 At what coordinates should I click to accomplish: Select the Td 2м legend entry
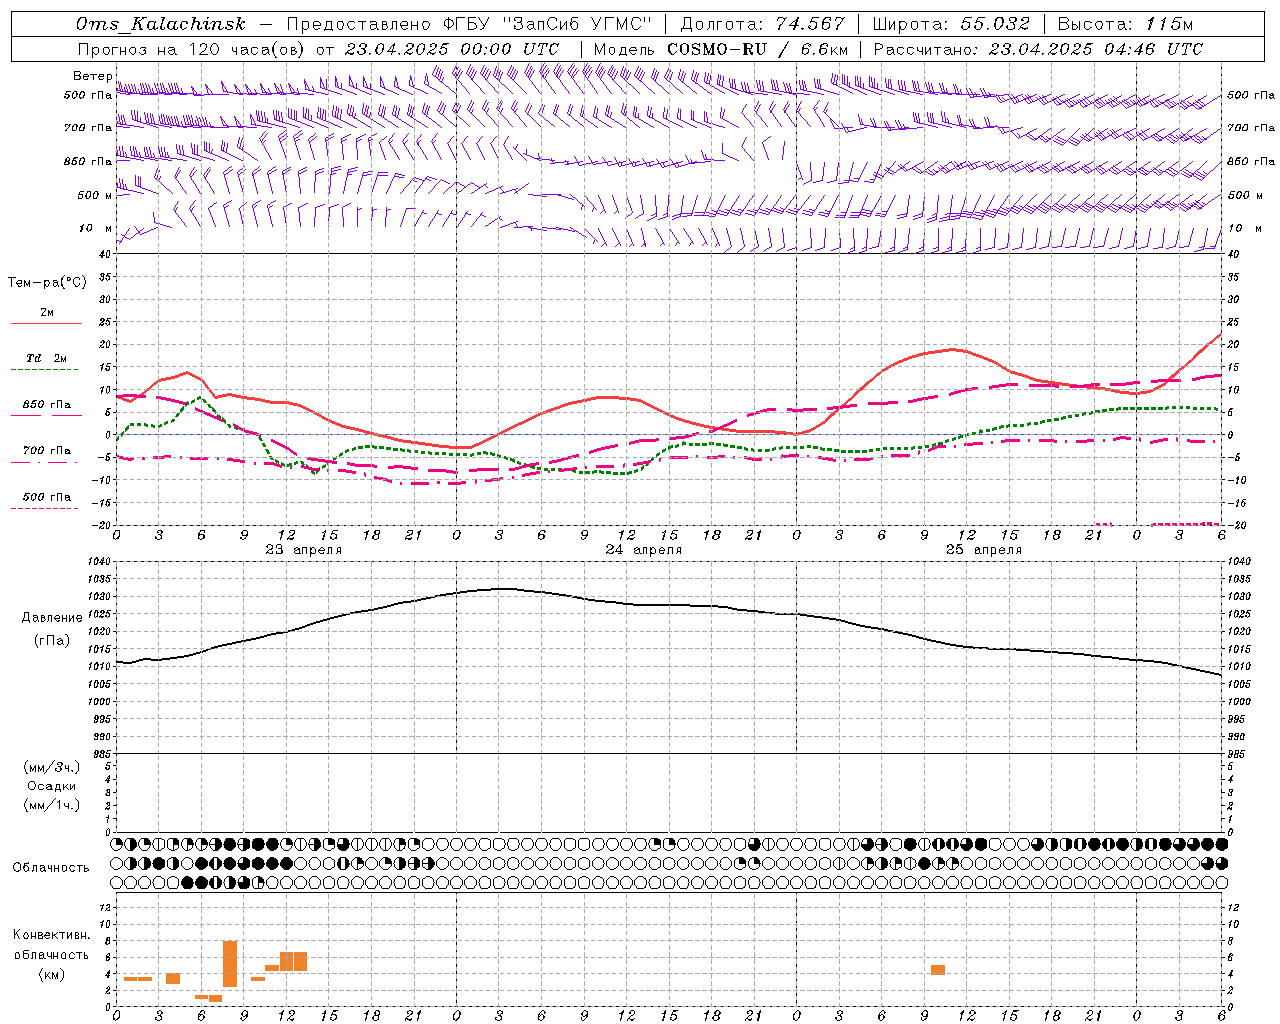click(x=47, y=358)
